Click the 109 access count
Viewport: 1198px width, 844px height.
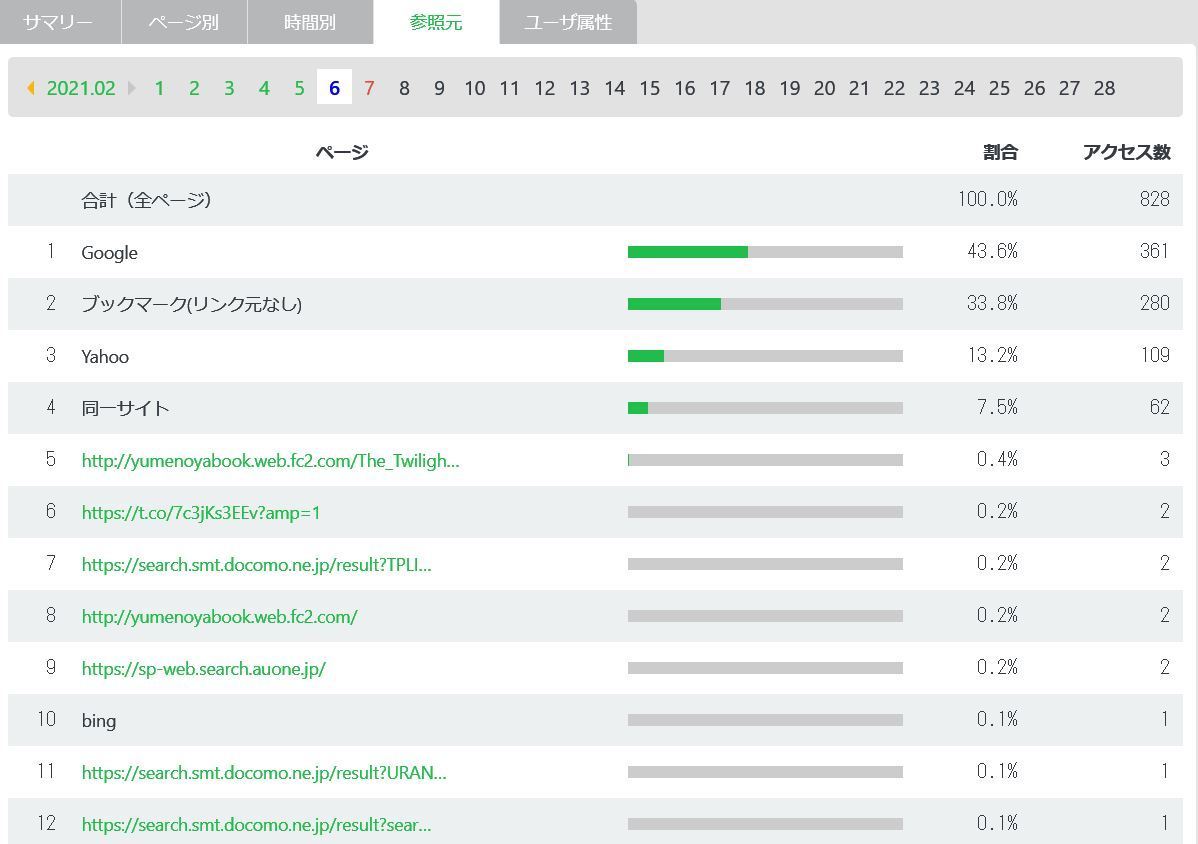[x=1154, y=355]
